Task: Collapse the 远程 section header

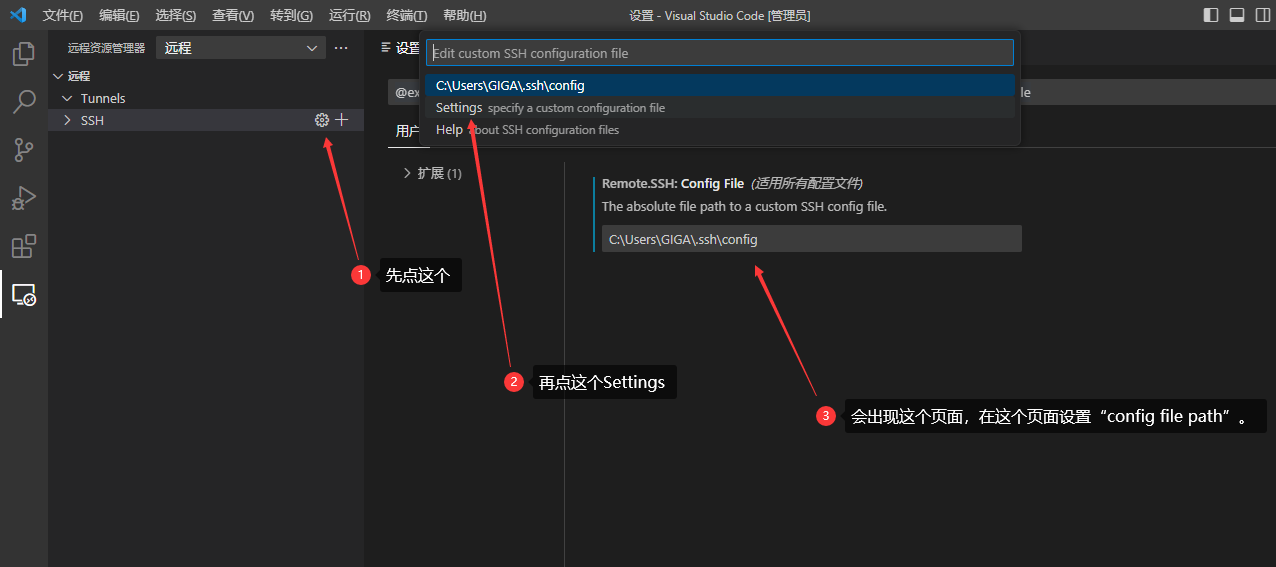Action: (206, 76)
